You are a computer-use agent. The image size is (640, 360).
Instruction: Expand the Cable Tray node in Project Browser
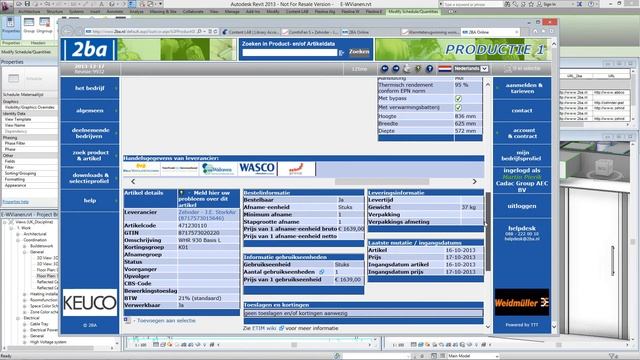tap(24, 324)
